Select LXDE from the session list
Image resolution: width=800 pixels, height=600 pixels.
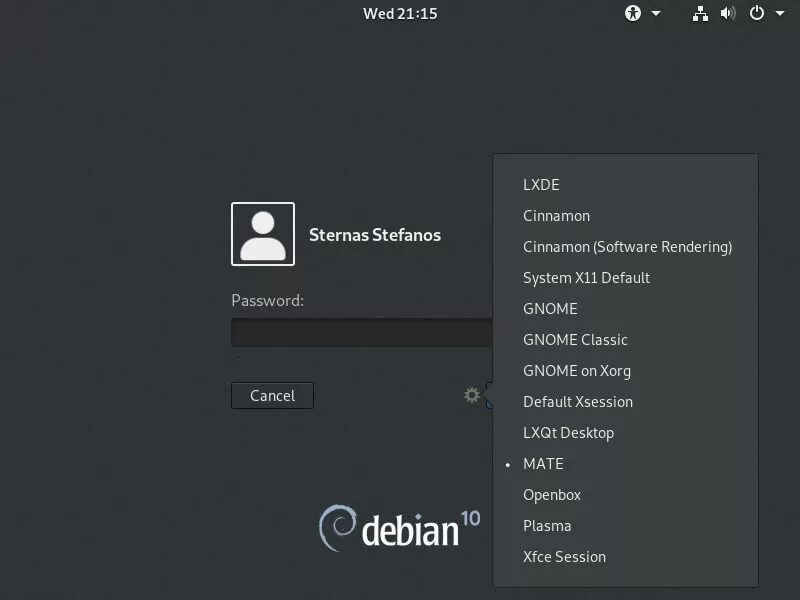[541, 185]
